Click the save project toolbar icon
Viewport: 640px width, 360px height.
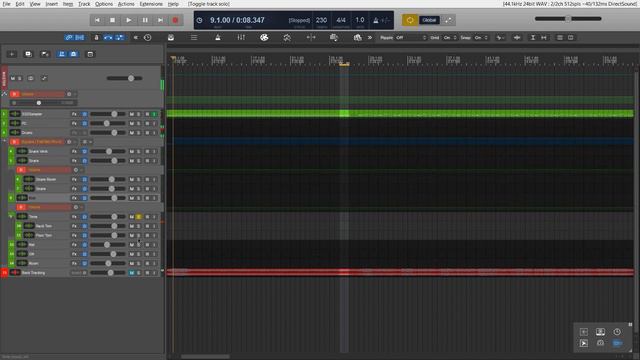(171, 38)
